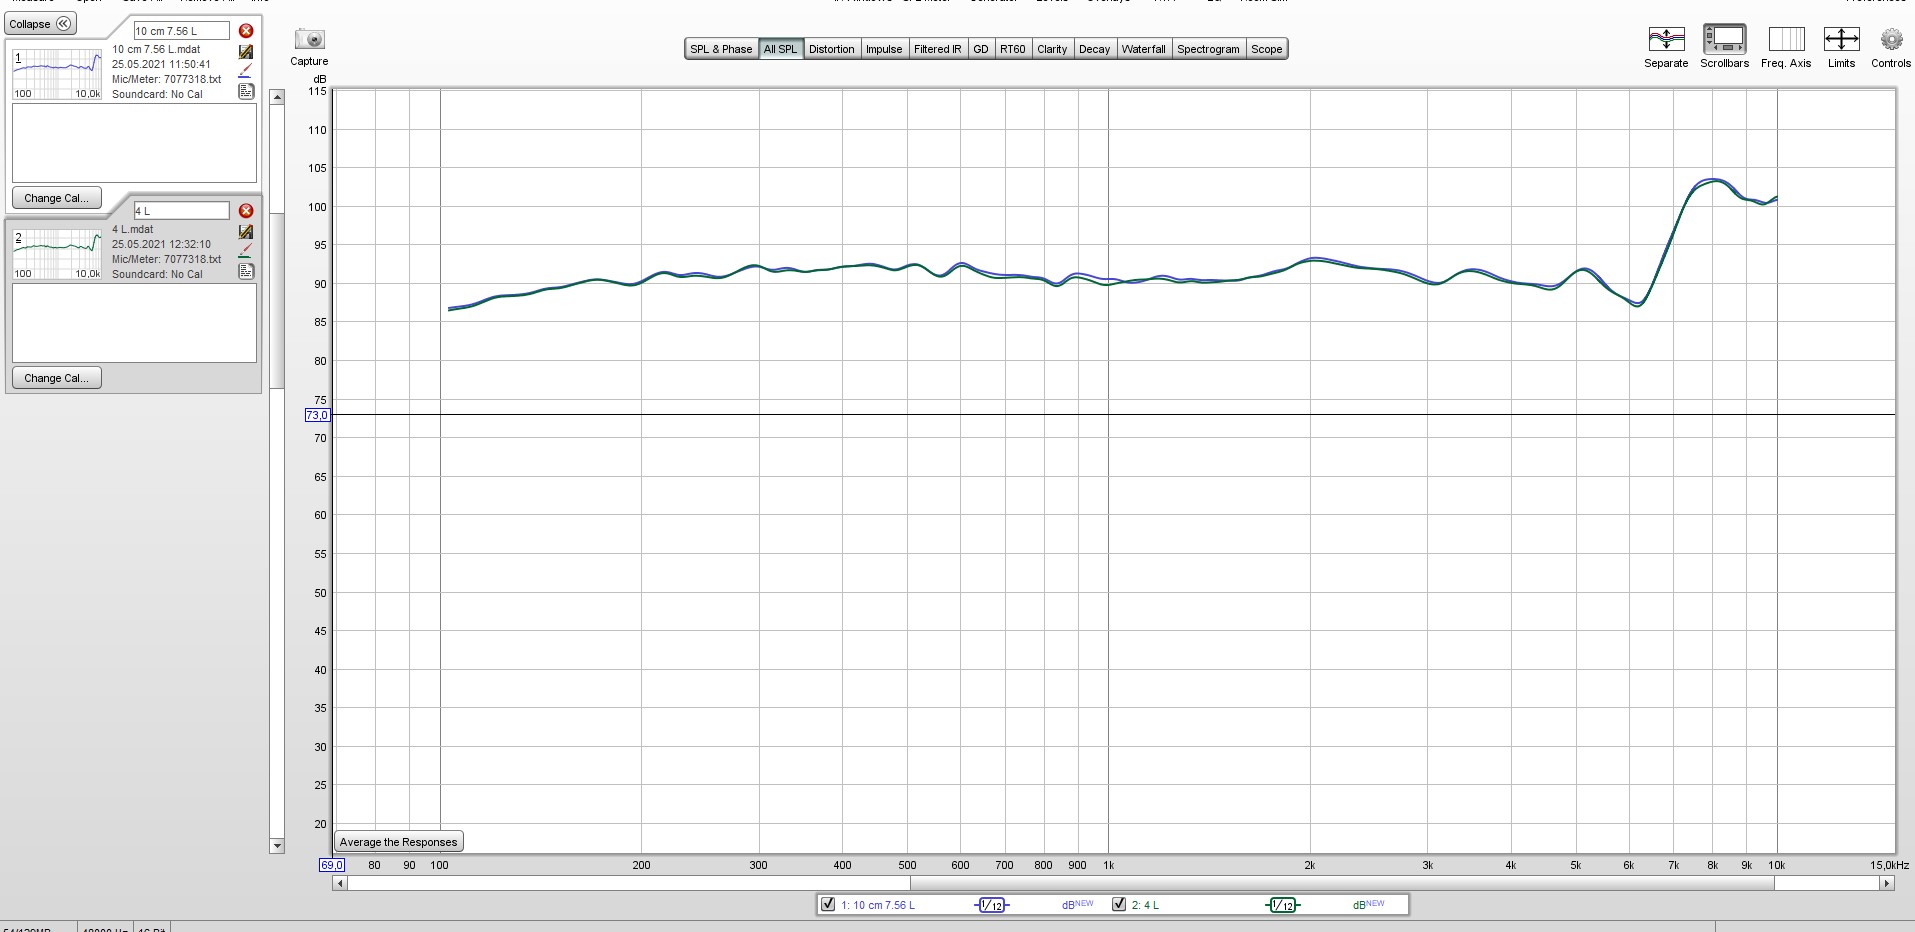
Task: Change trace colour for measurement 2
Action: pos(246,251)
